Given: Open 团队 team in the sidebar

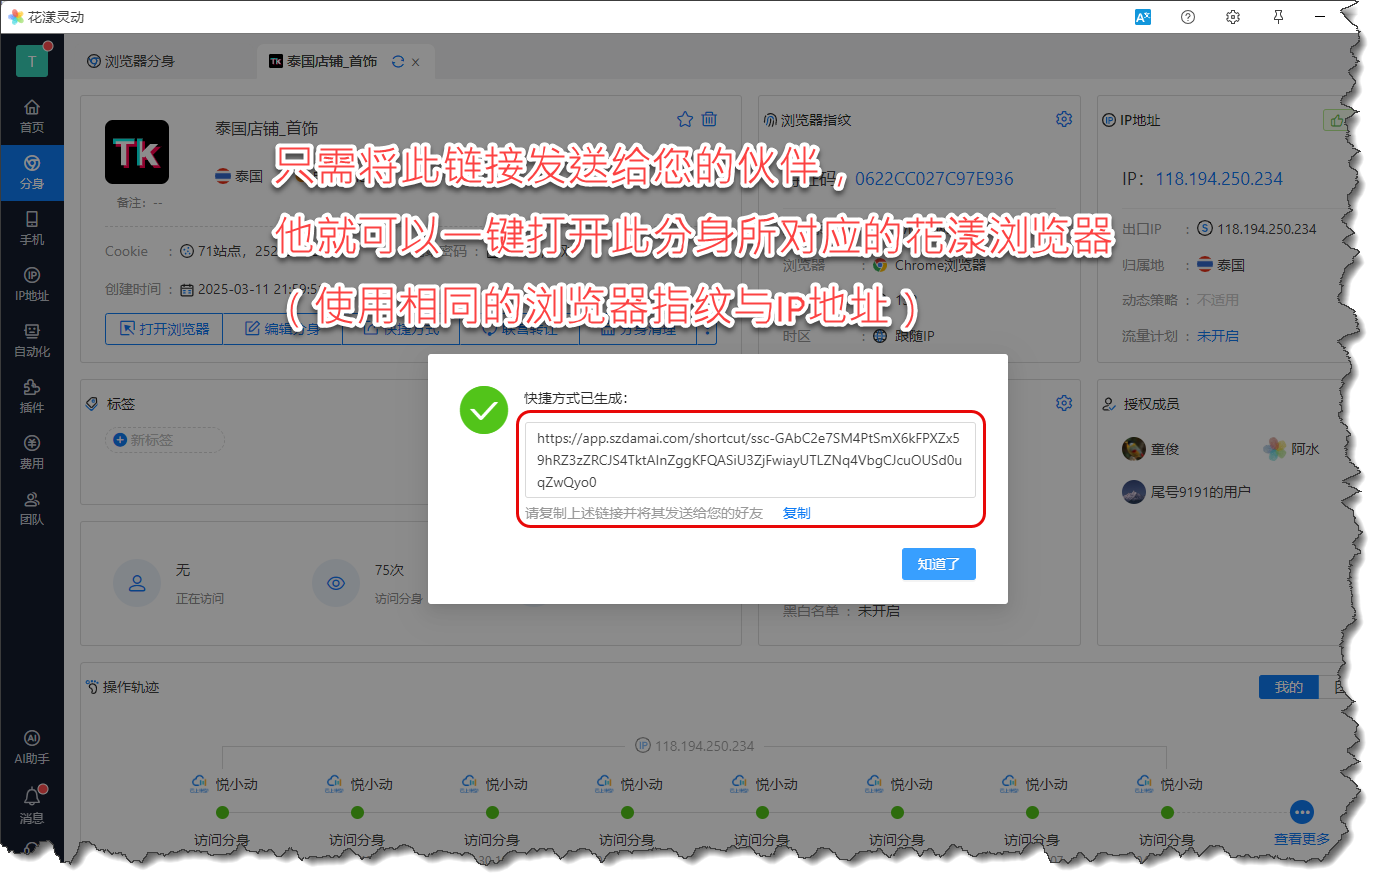Looking at the screenshot, I should (x=32, y=508).
